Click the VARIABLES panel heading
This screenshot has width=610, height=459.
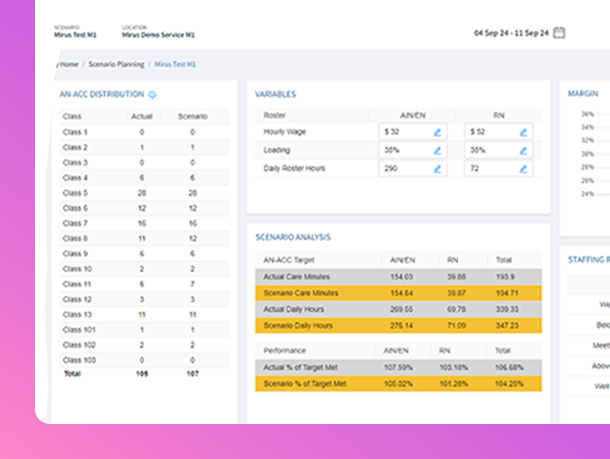[275, 94]
